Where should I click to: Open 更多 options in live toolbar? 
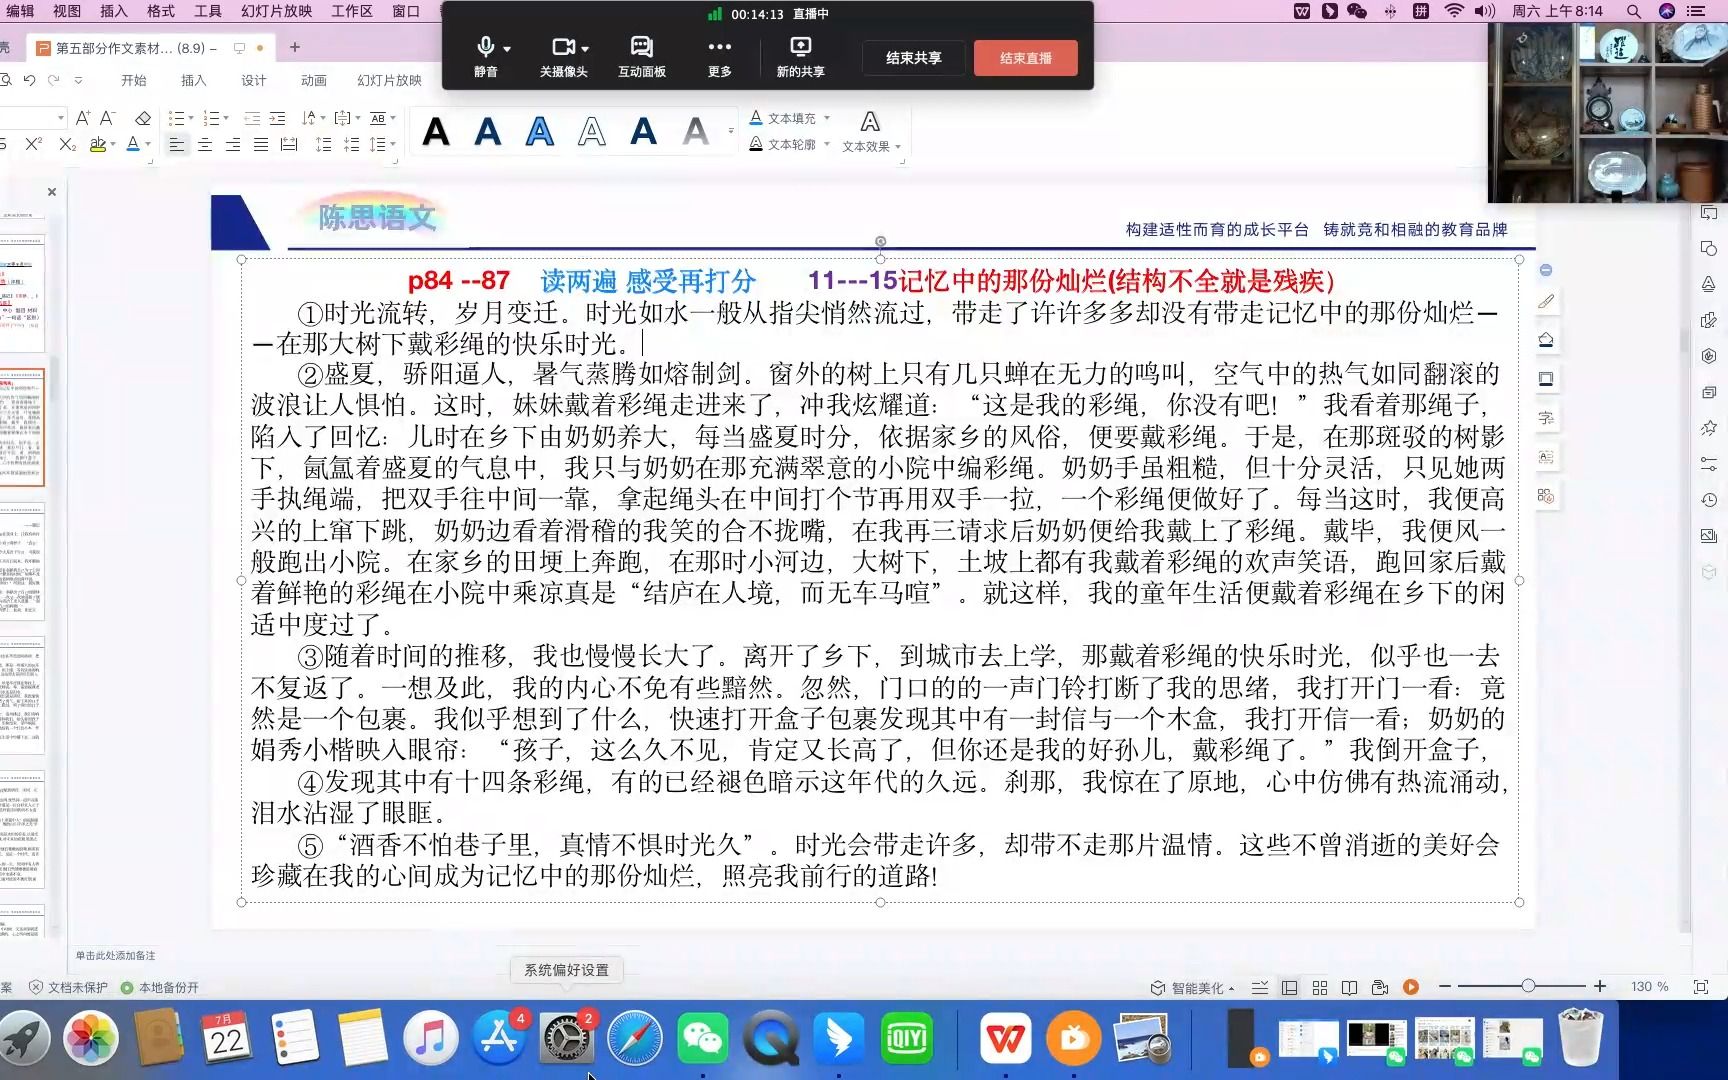point(720,57)
